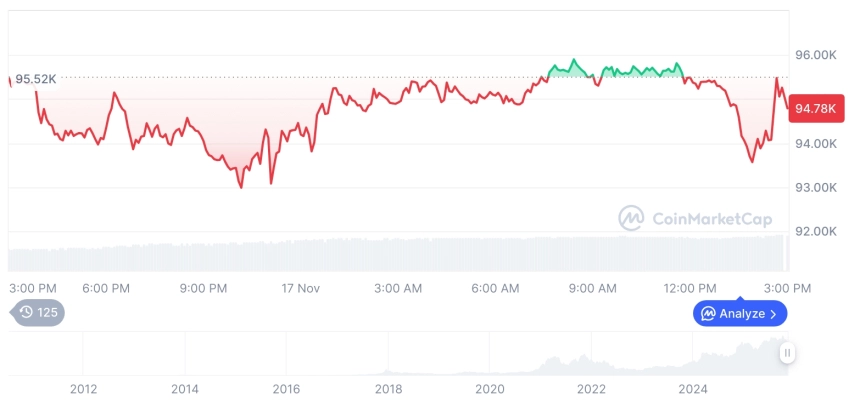Image resolution: width=860 pixels, height=401 pixels.
Task: Click the Analyze button's chart icon
Action: pyautogui.click(x=708, y=314)
